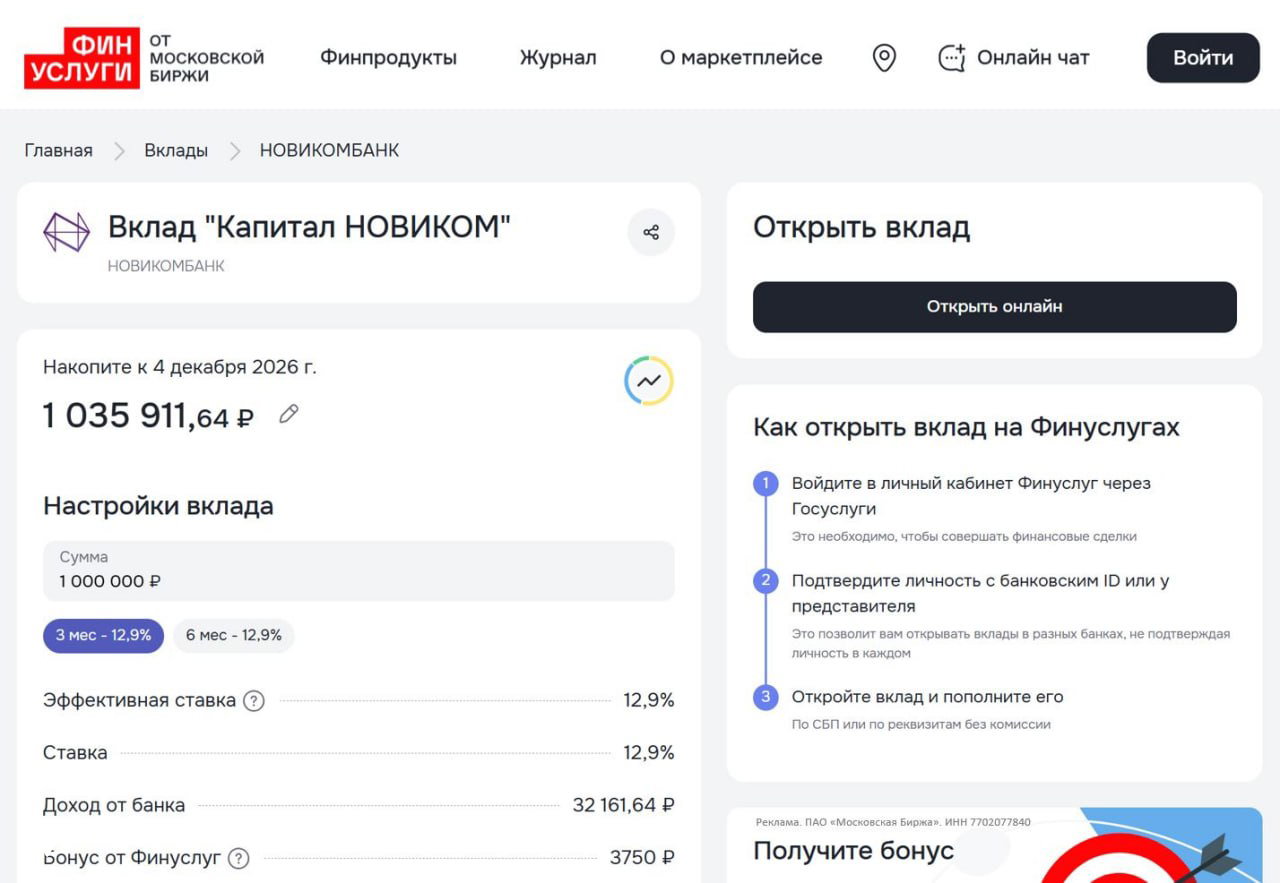Click the Войти button
The image size is (1280, 883).
[1203, 58]
